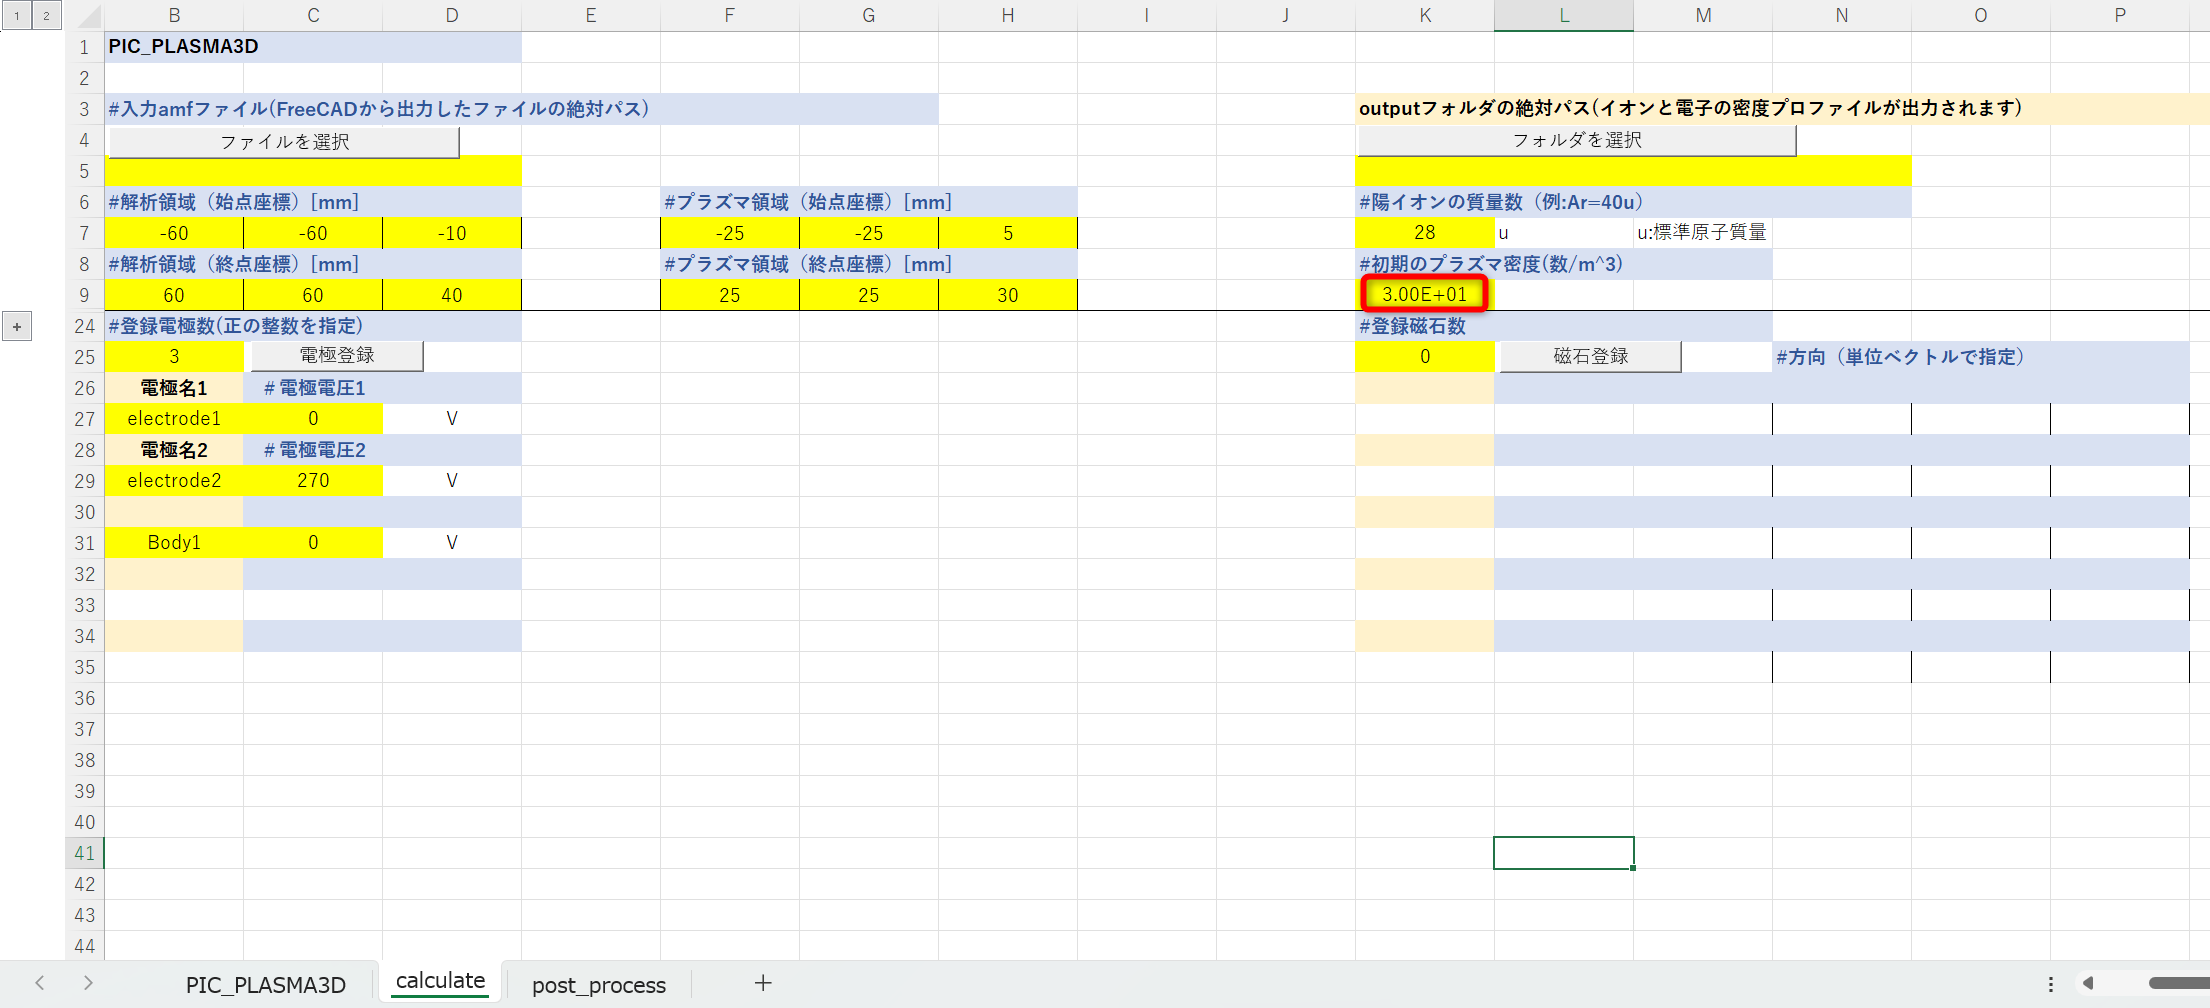Go to next sheet tab arrow
The width and height of the screenshot is (2210, 1008).
coord(88,983)
